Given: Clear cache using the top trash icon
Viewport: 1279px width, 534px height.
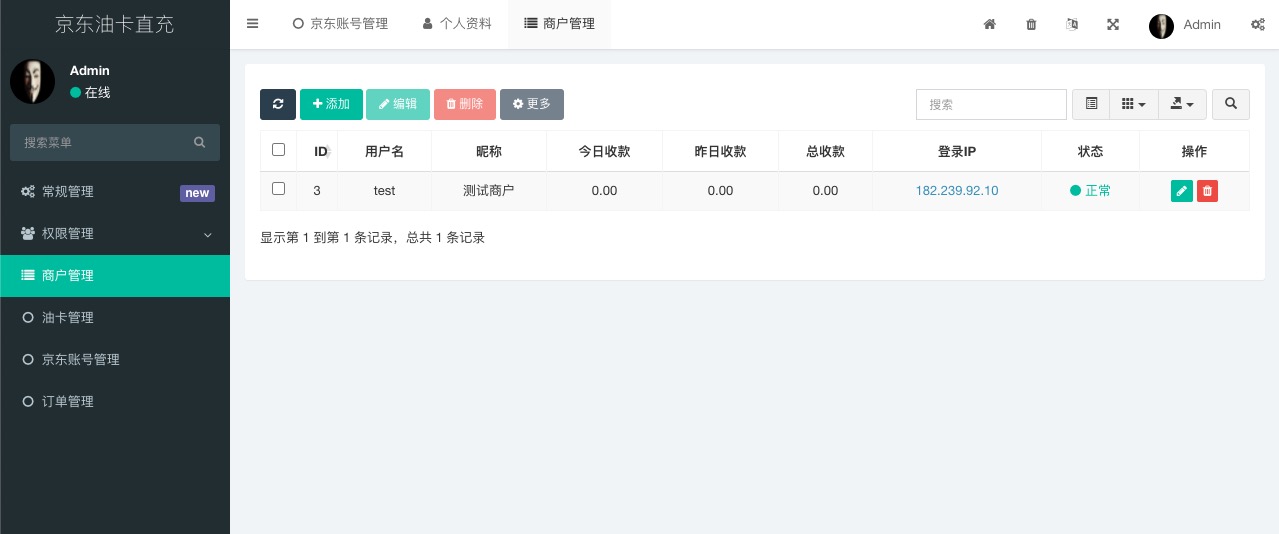Looking at the screenshot, I should [1031, 24].
